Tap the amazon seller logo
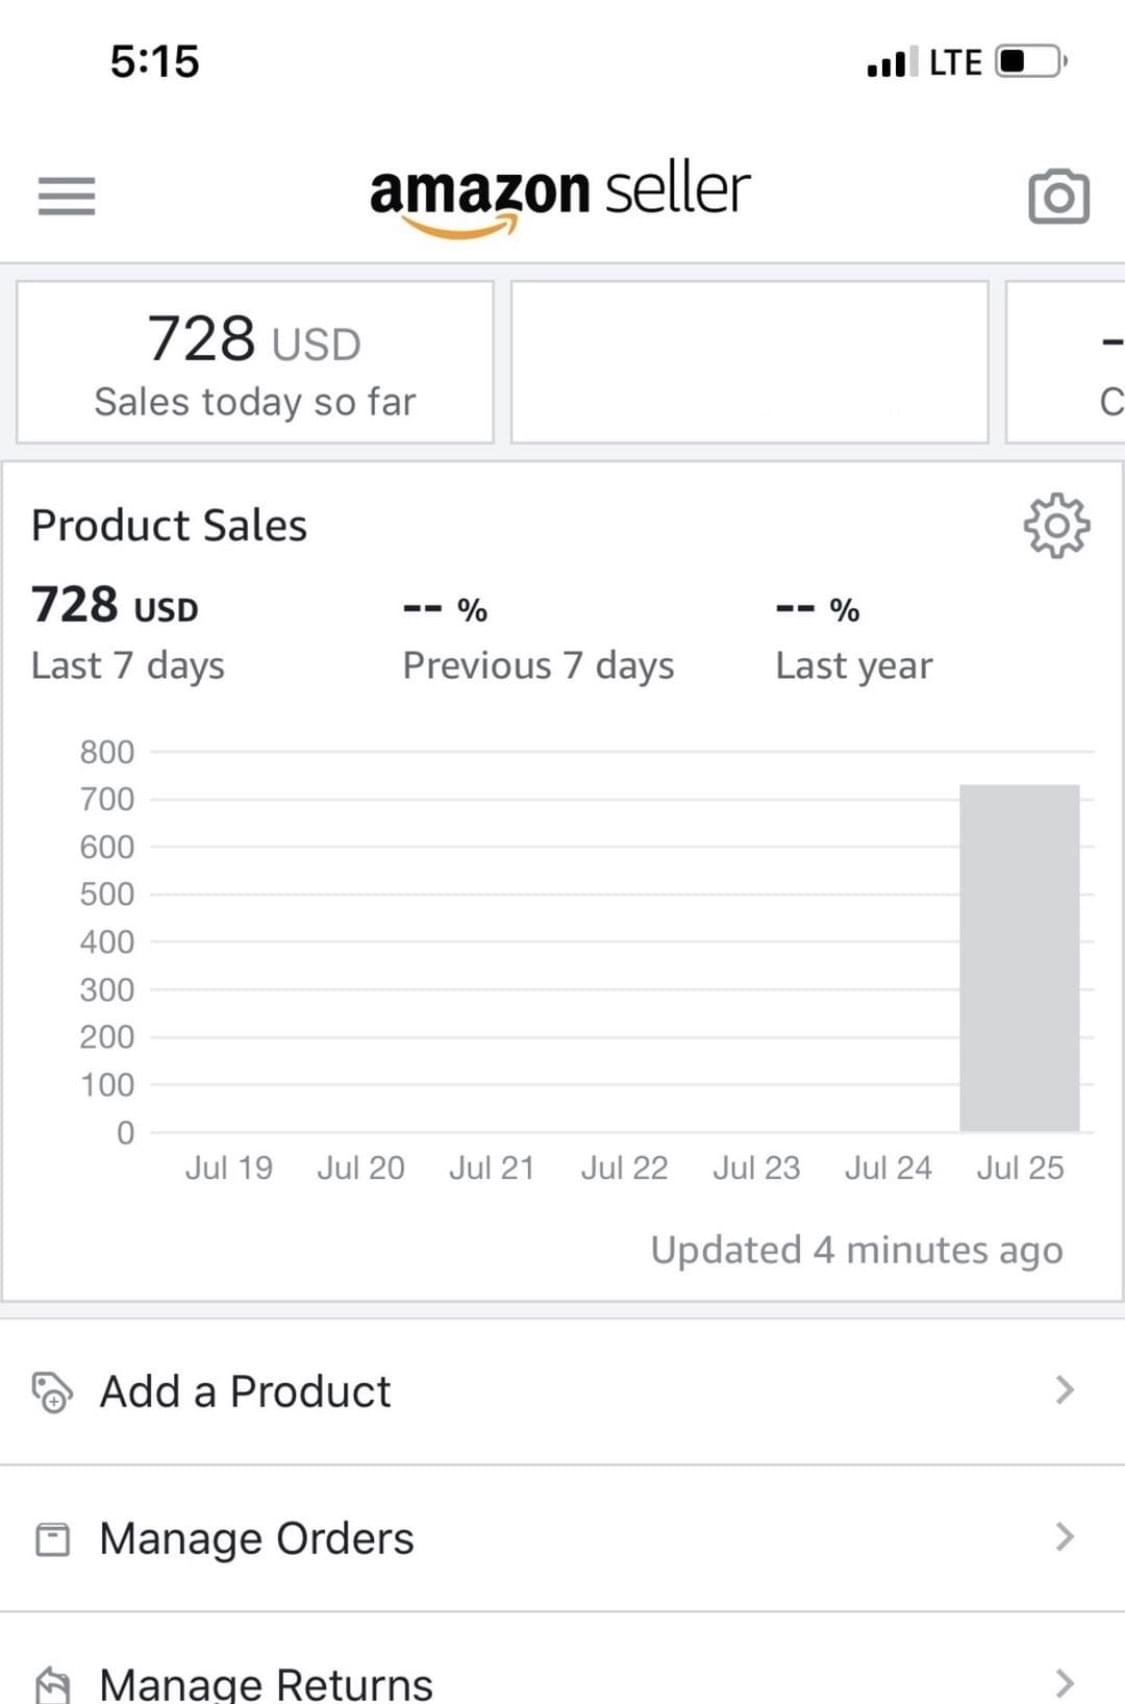This screenshot has height=1704, width=1125. (x=560, y=195)
